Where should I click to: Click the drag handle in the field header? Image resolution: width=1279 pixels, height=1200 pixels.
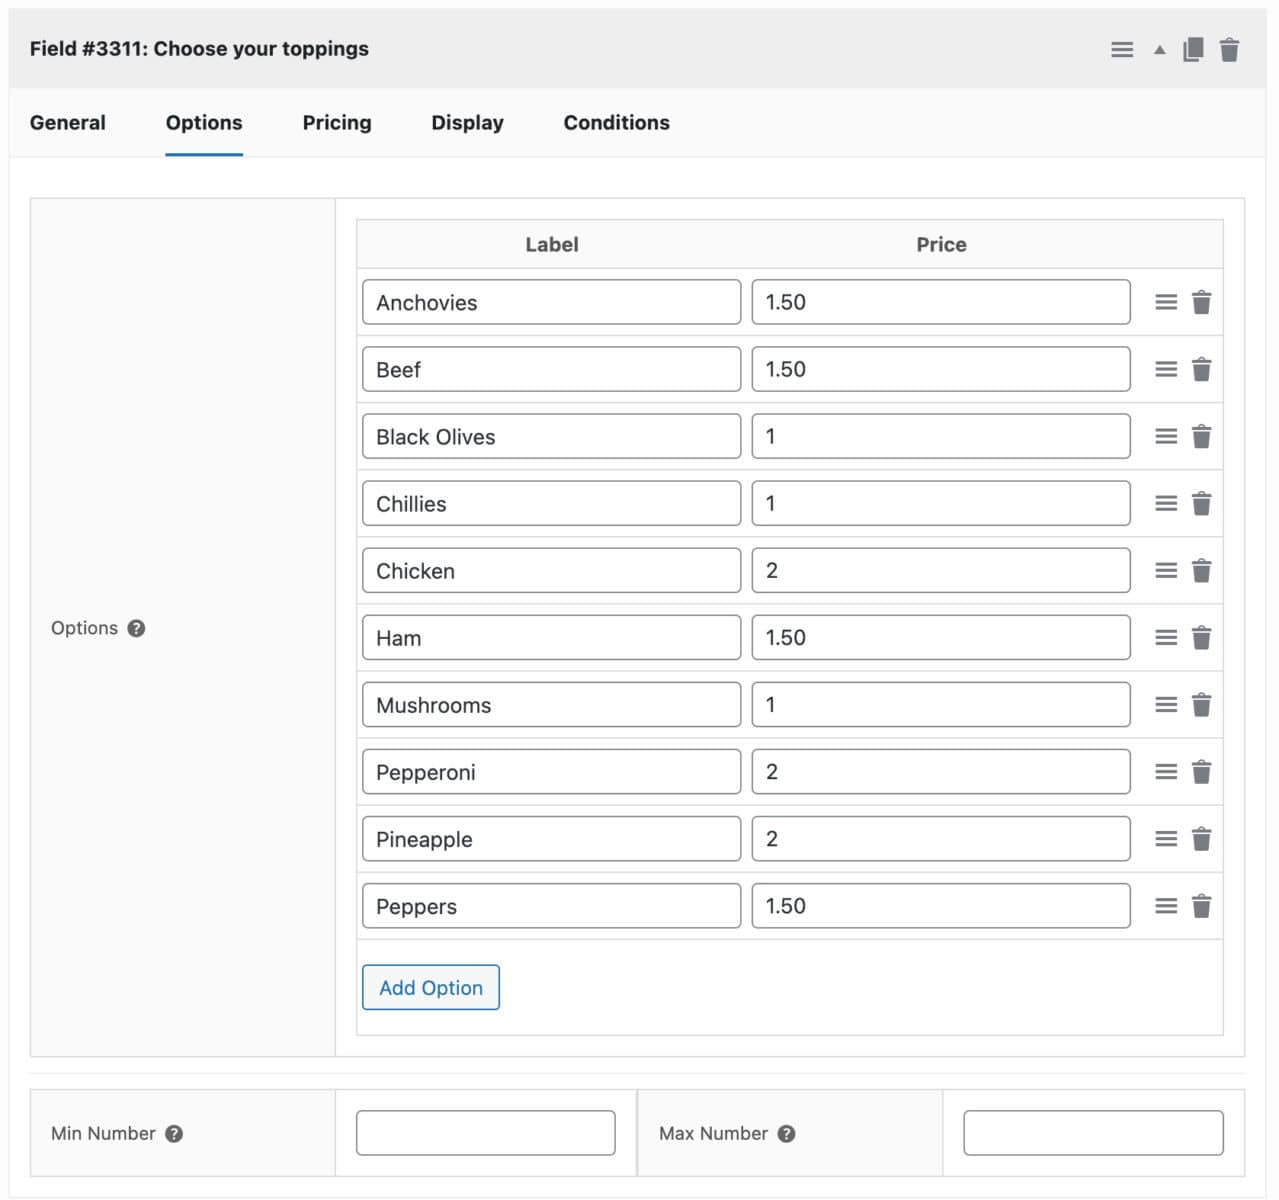pos(1121,48)
